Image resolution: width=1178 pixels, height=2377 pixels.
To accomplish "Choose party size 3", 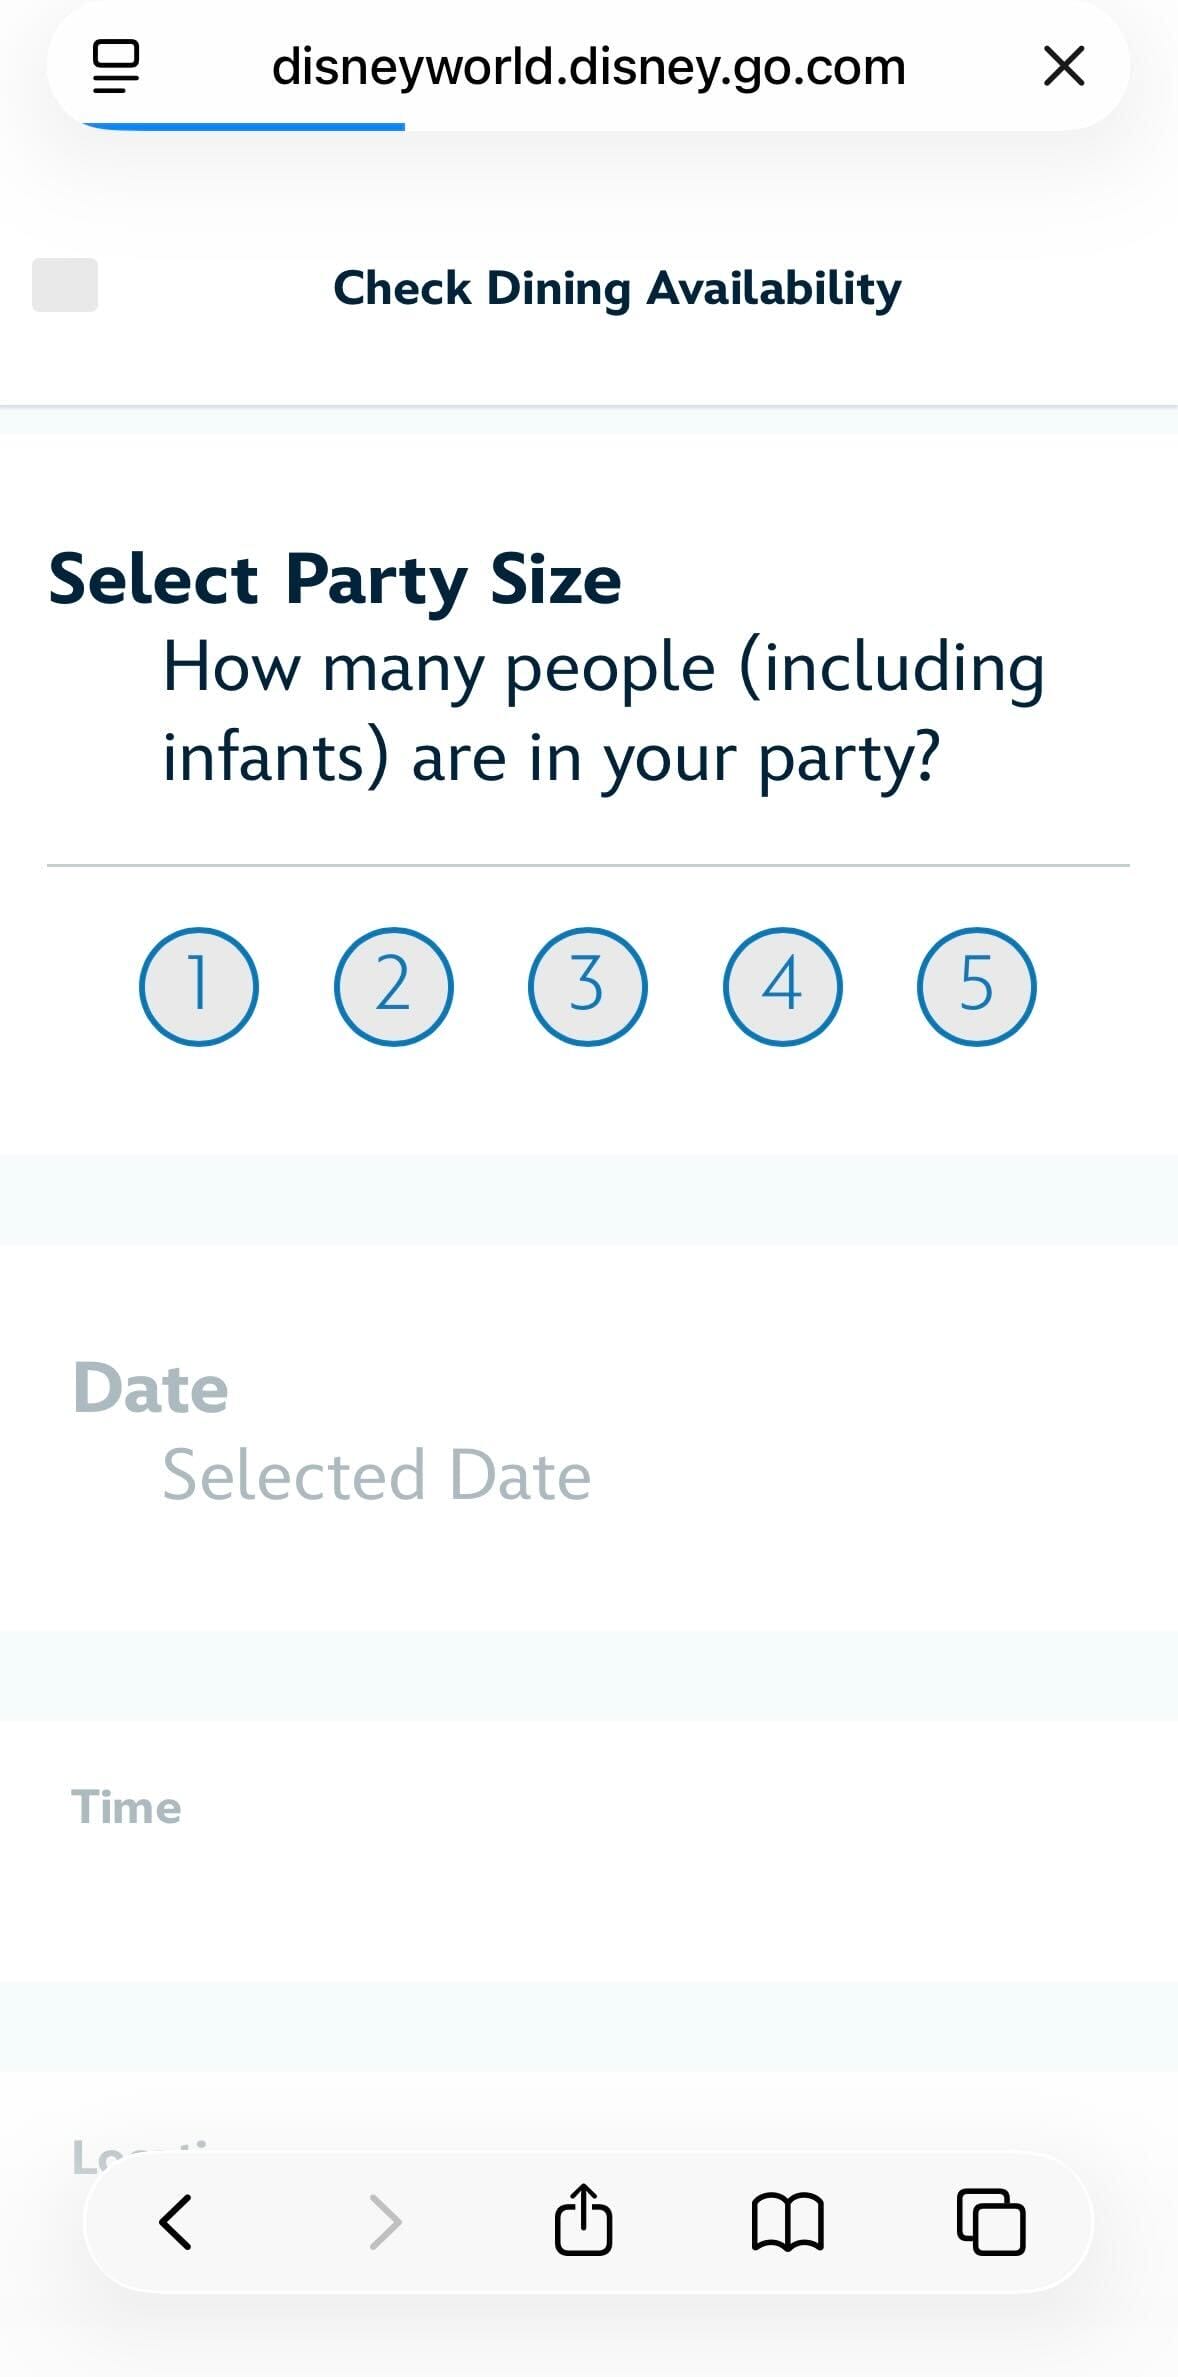I will pyautogui.click(x=588, y=986).
